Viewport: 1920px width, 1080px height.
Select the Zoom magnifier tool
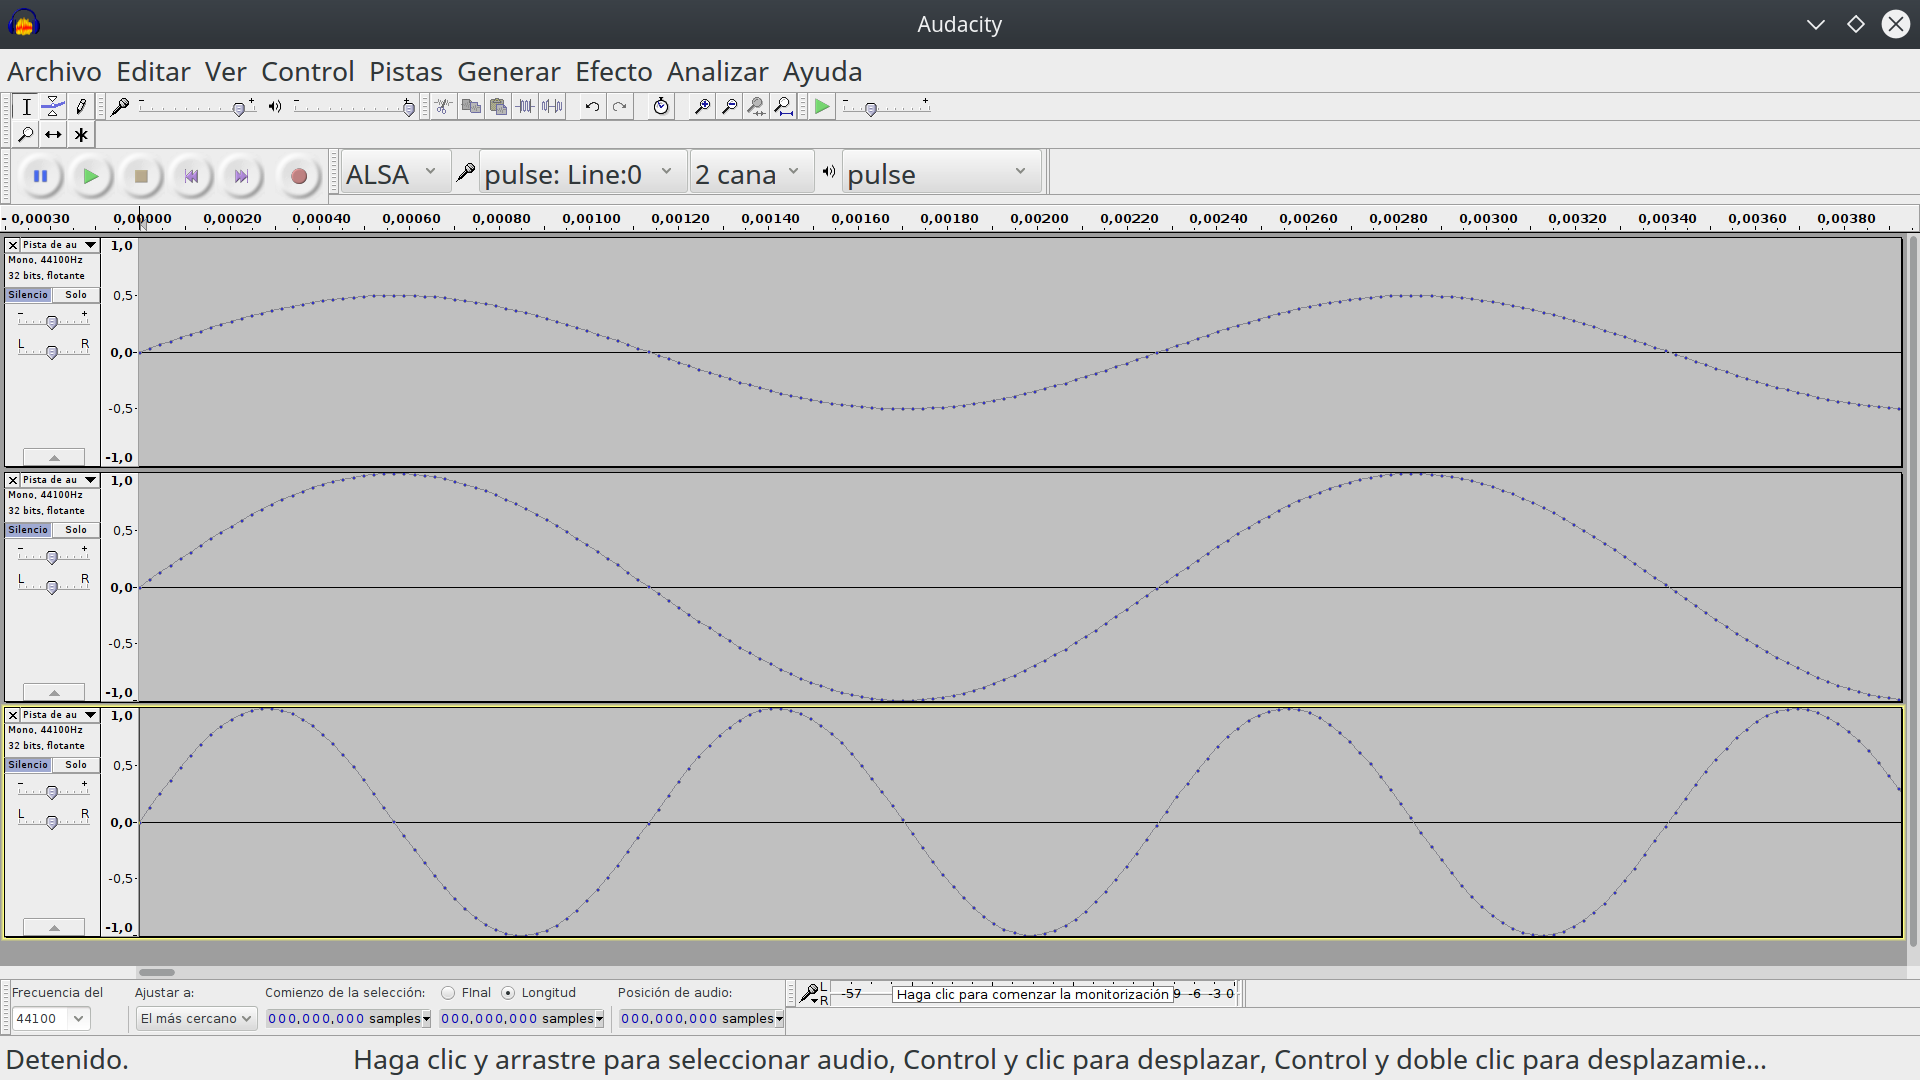(26, 135)
